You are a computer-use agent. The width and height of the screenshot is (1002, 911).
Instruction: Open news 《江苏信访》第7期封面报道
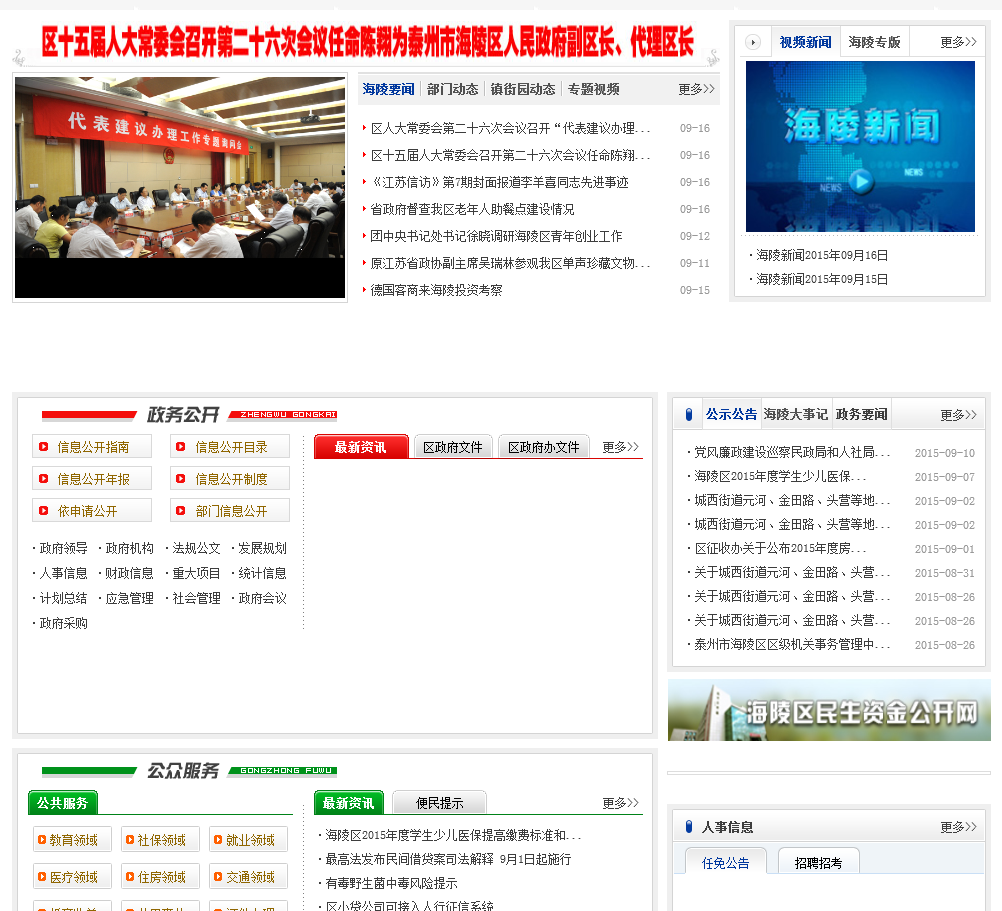click(x=499, y=182)
